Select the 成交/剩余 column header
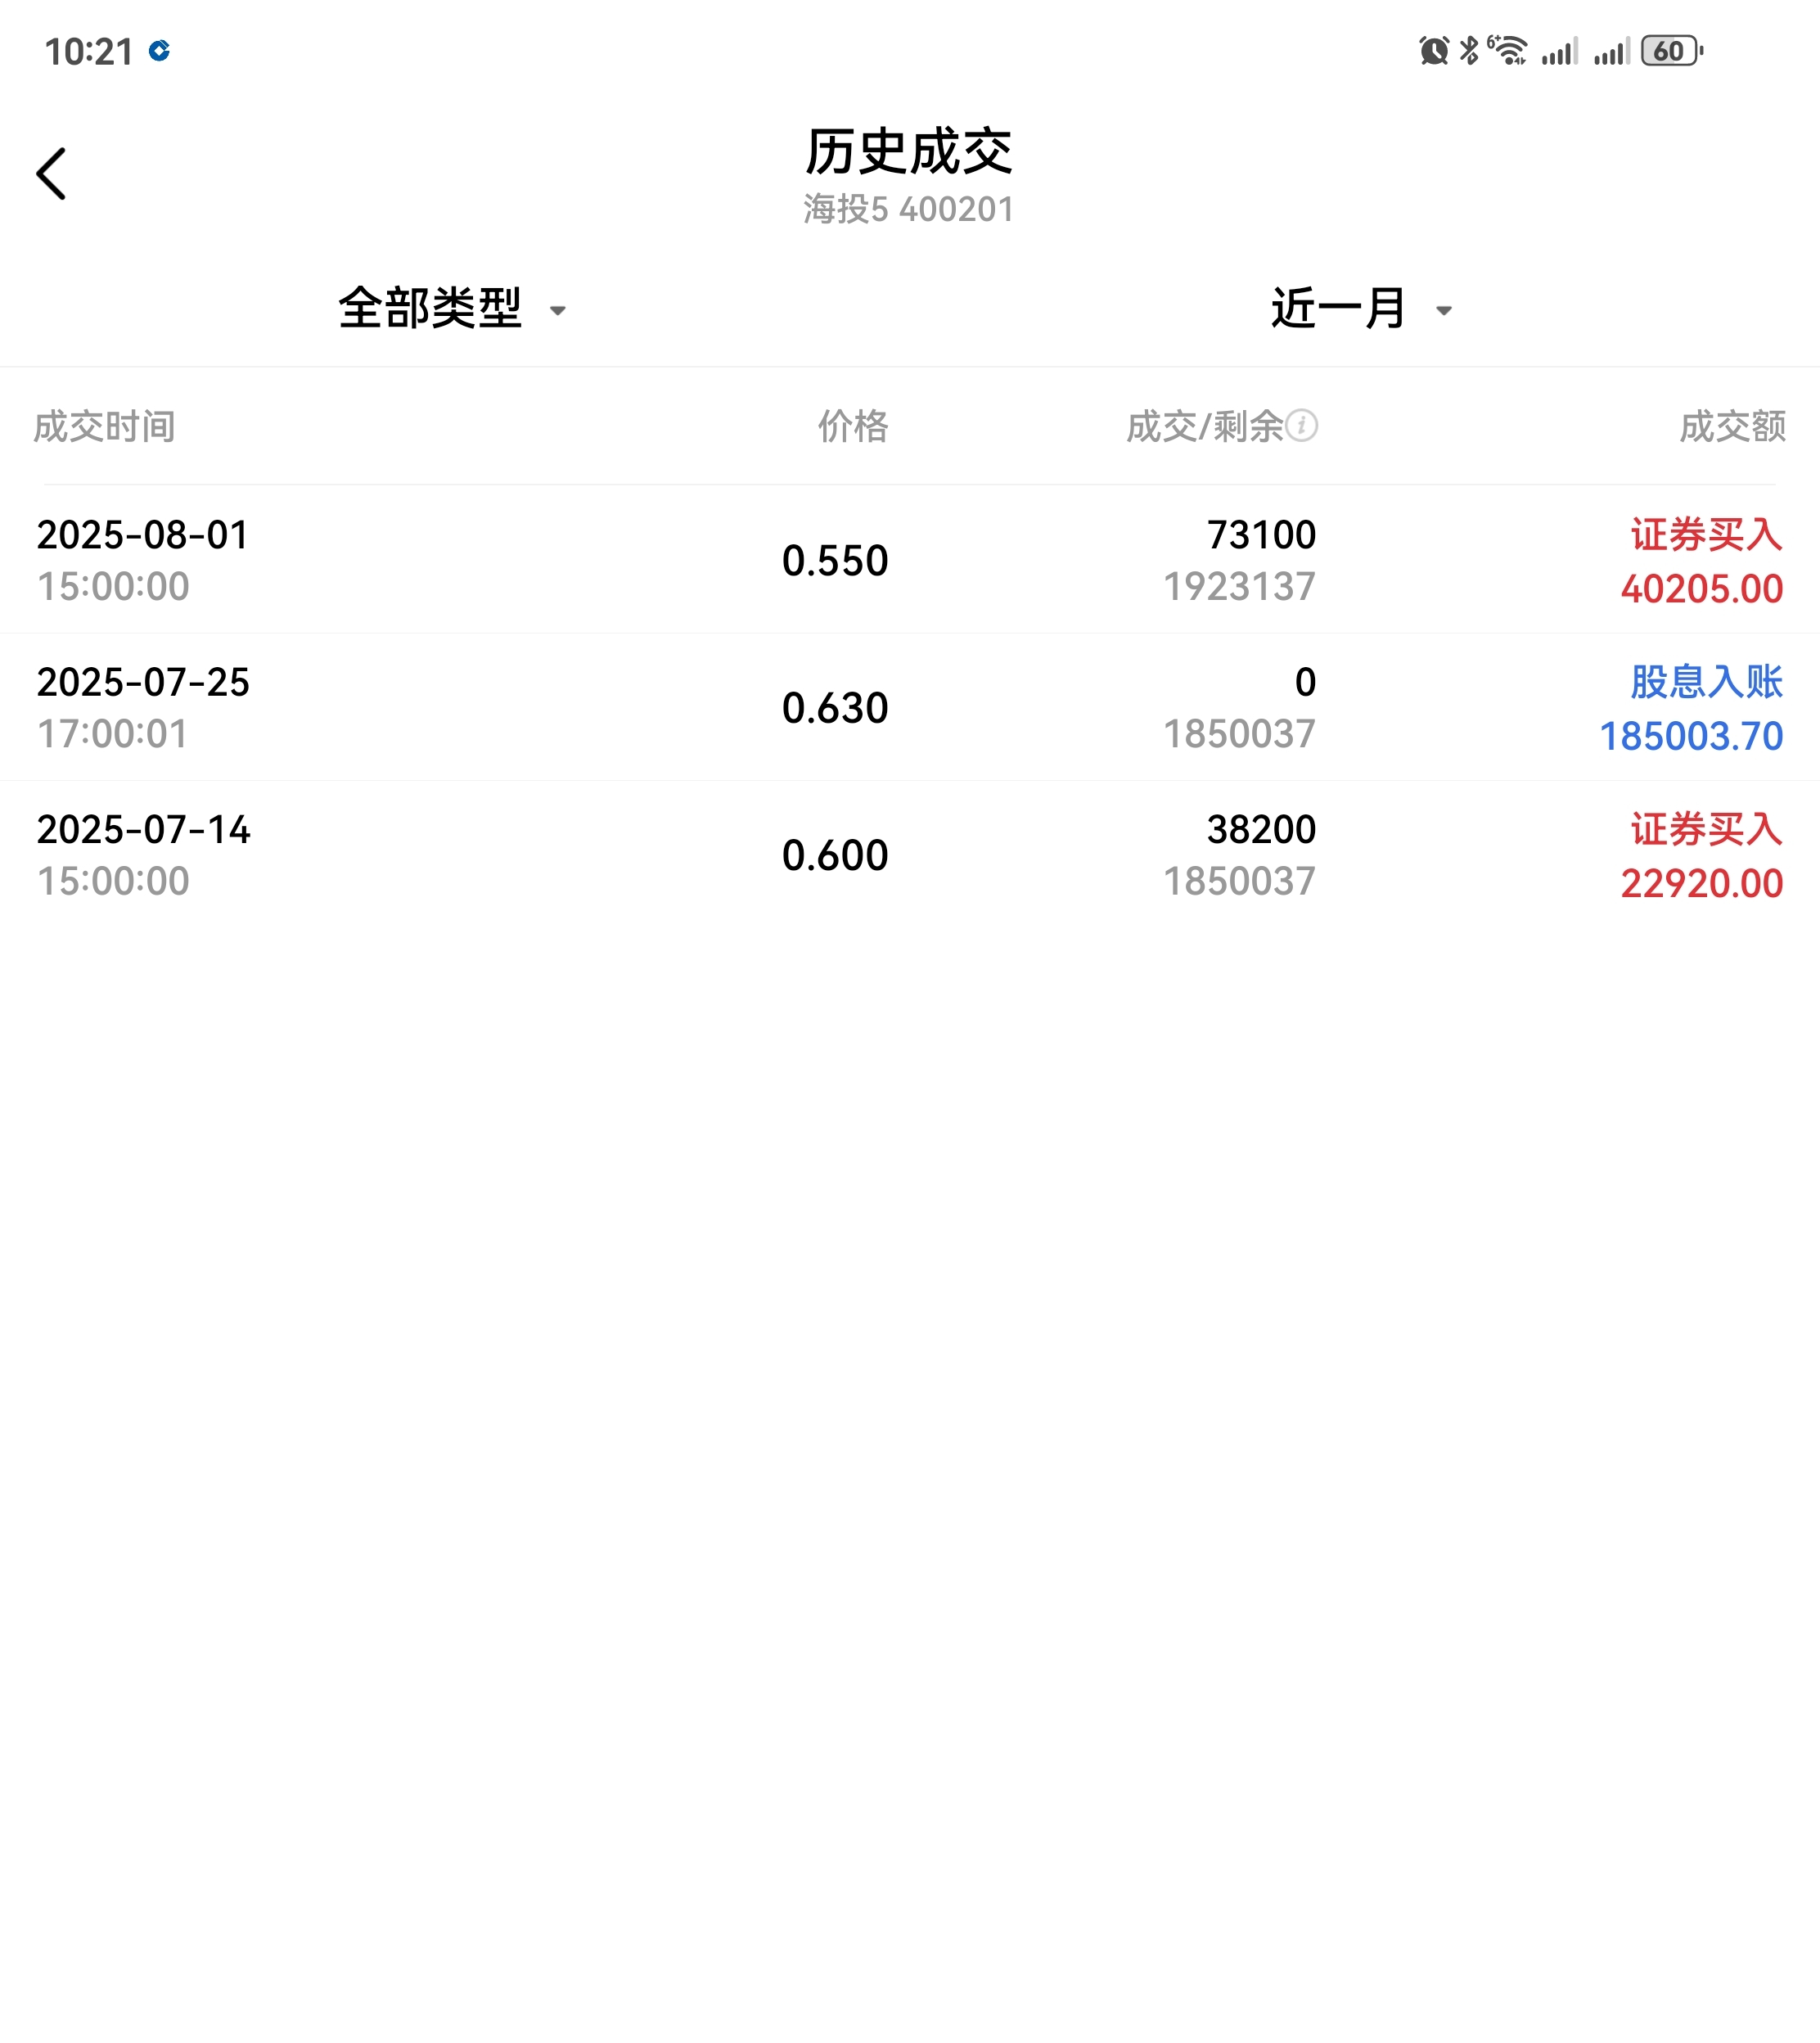Screen dimensions: 1820x2043 (x=1204, y=427)
